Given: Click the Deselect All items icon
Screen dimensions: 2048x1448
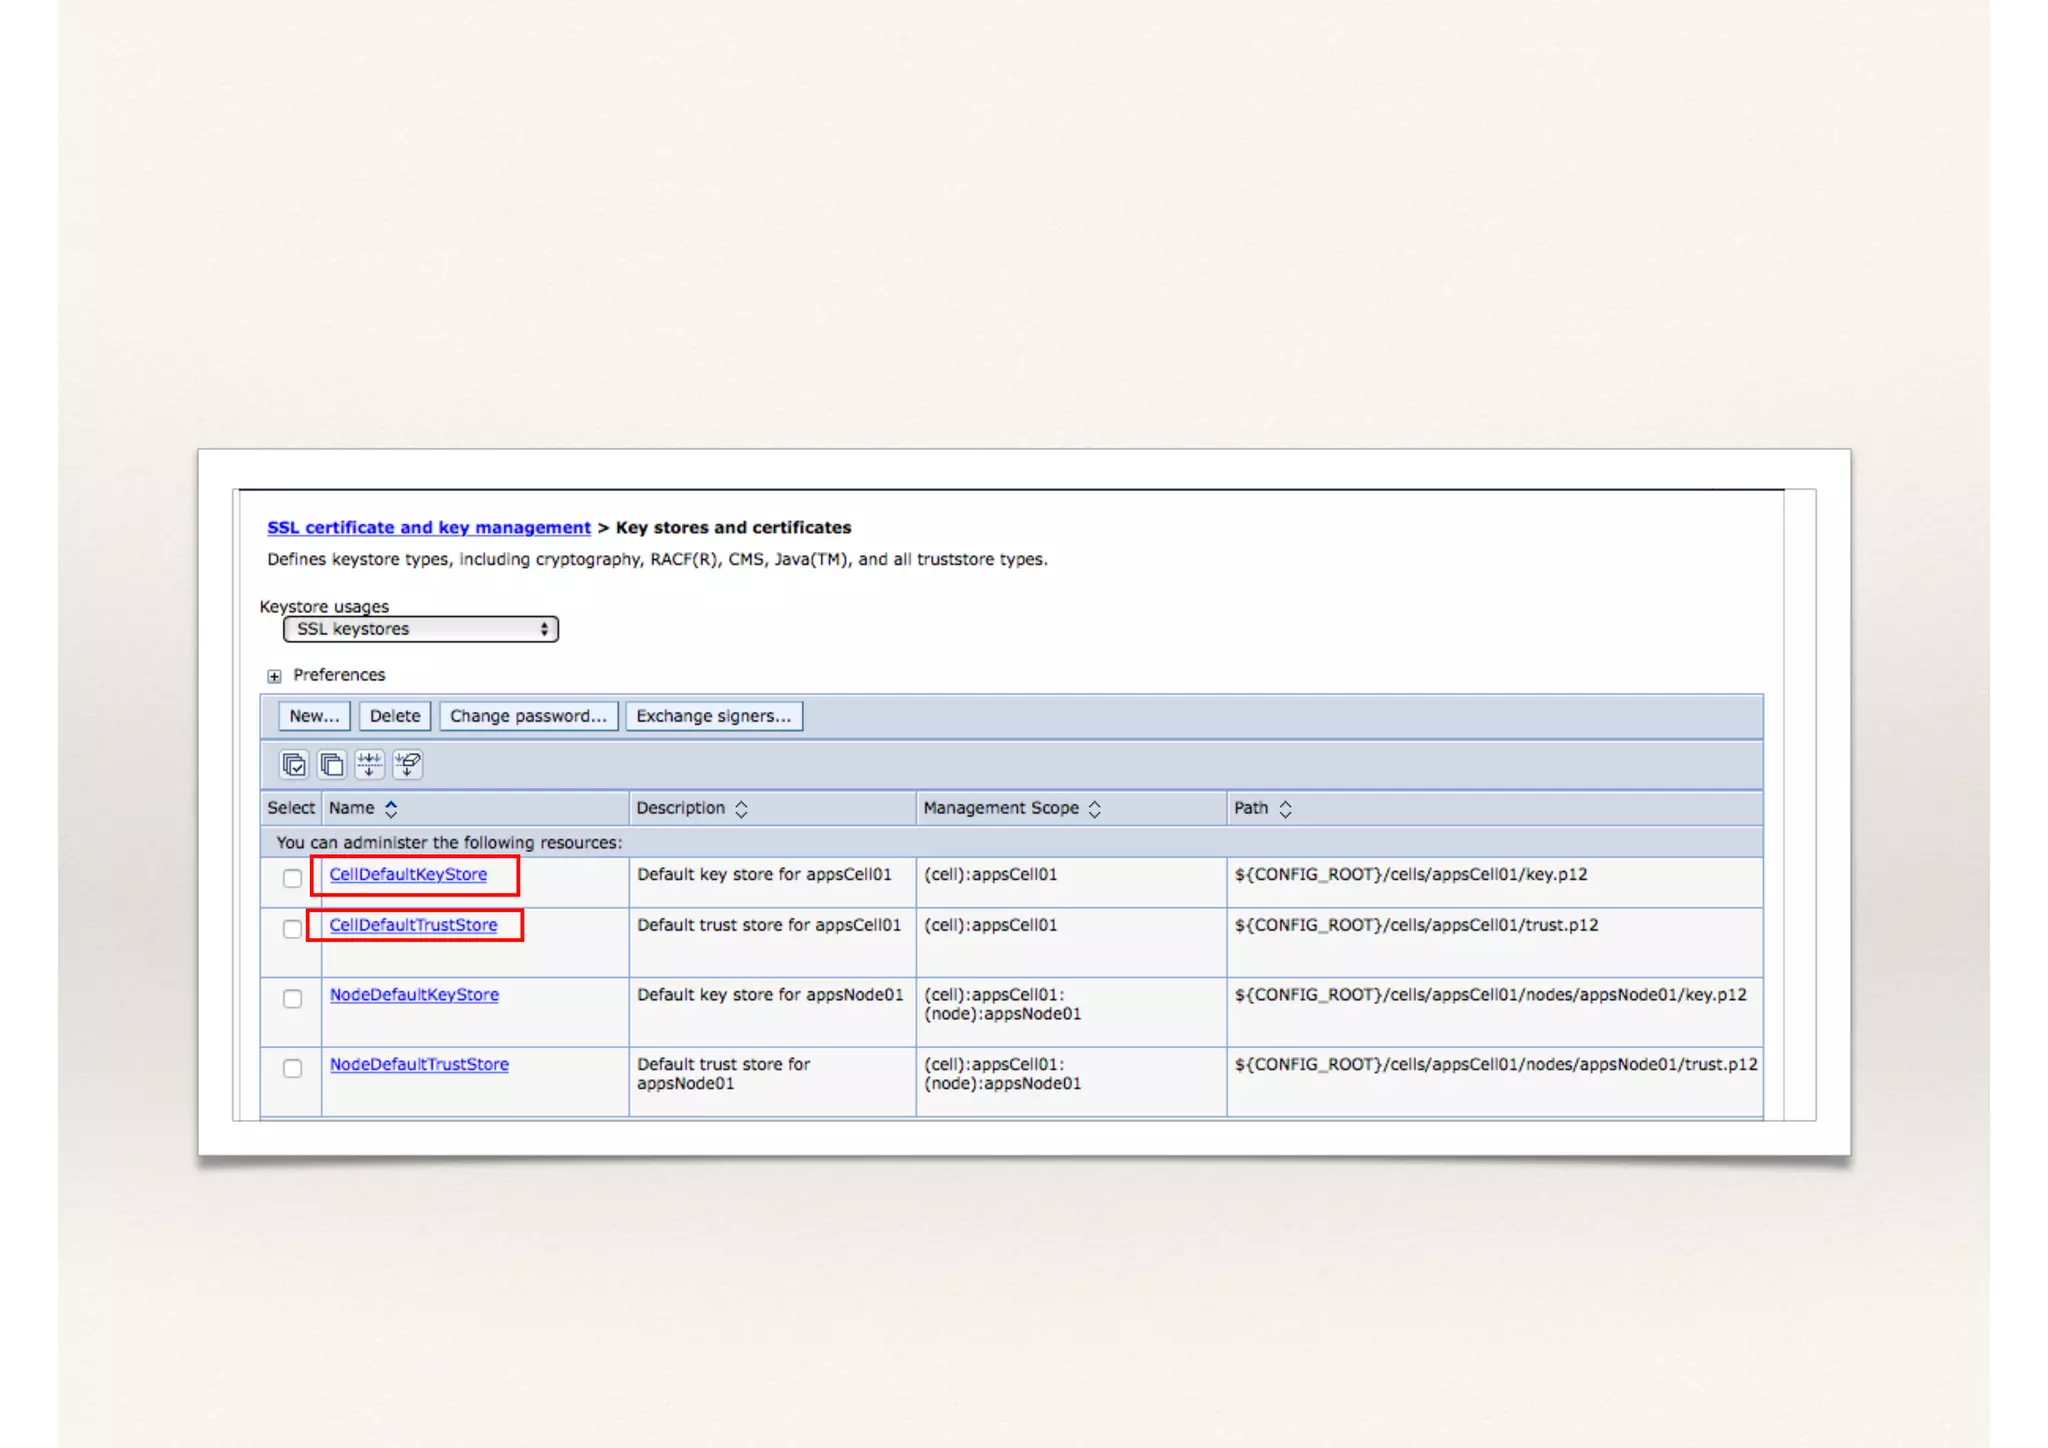Looking at the screenshot, I should [332, 765].
